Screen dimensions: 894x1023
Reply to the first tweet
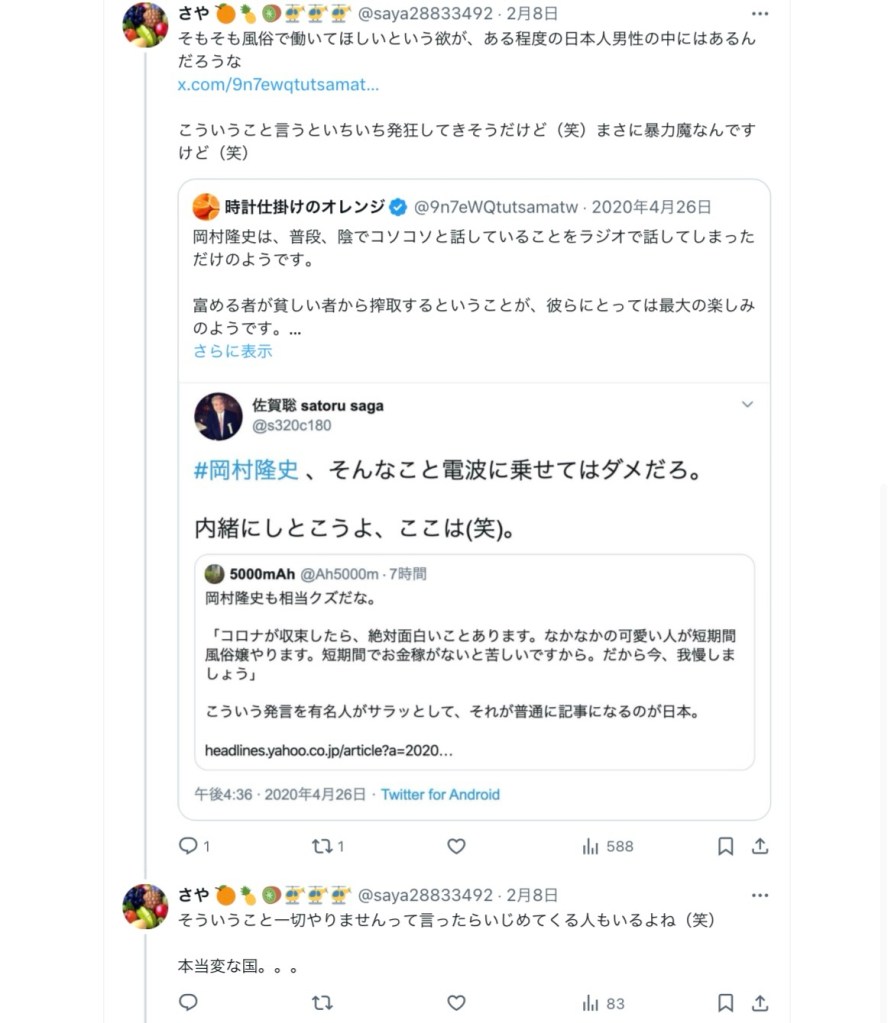(188, 846)
